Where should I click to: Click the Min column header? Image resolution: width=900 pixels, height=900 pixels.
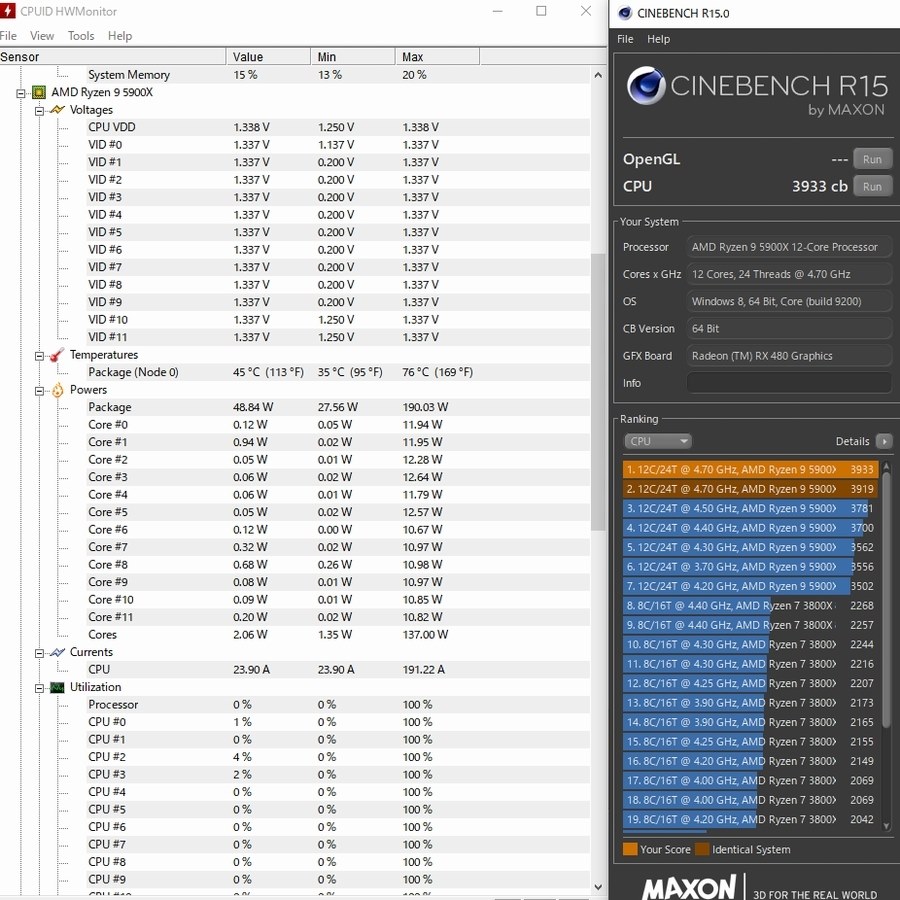pos(353,57)
